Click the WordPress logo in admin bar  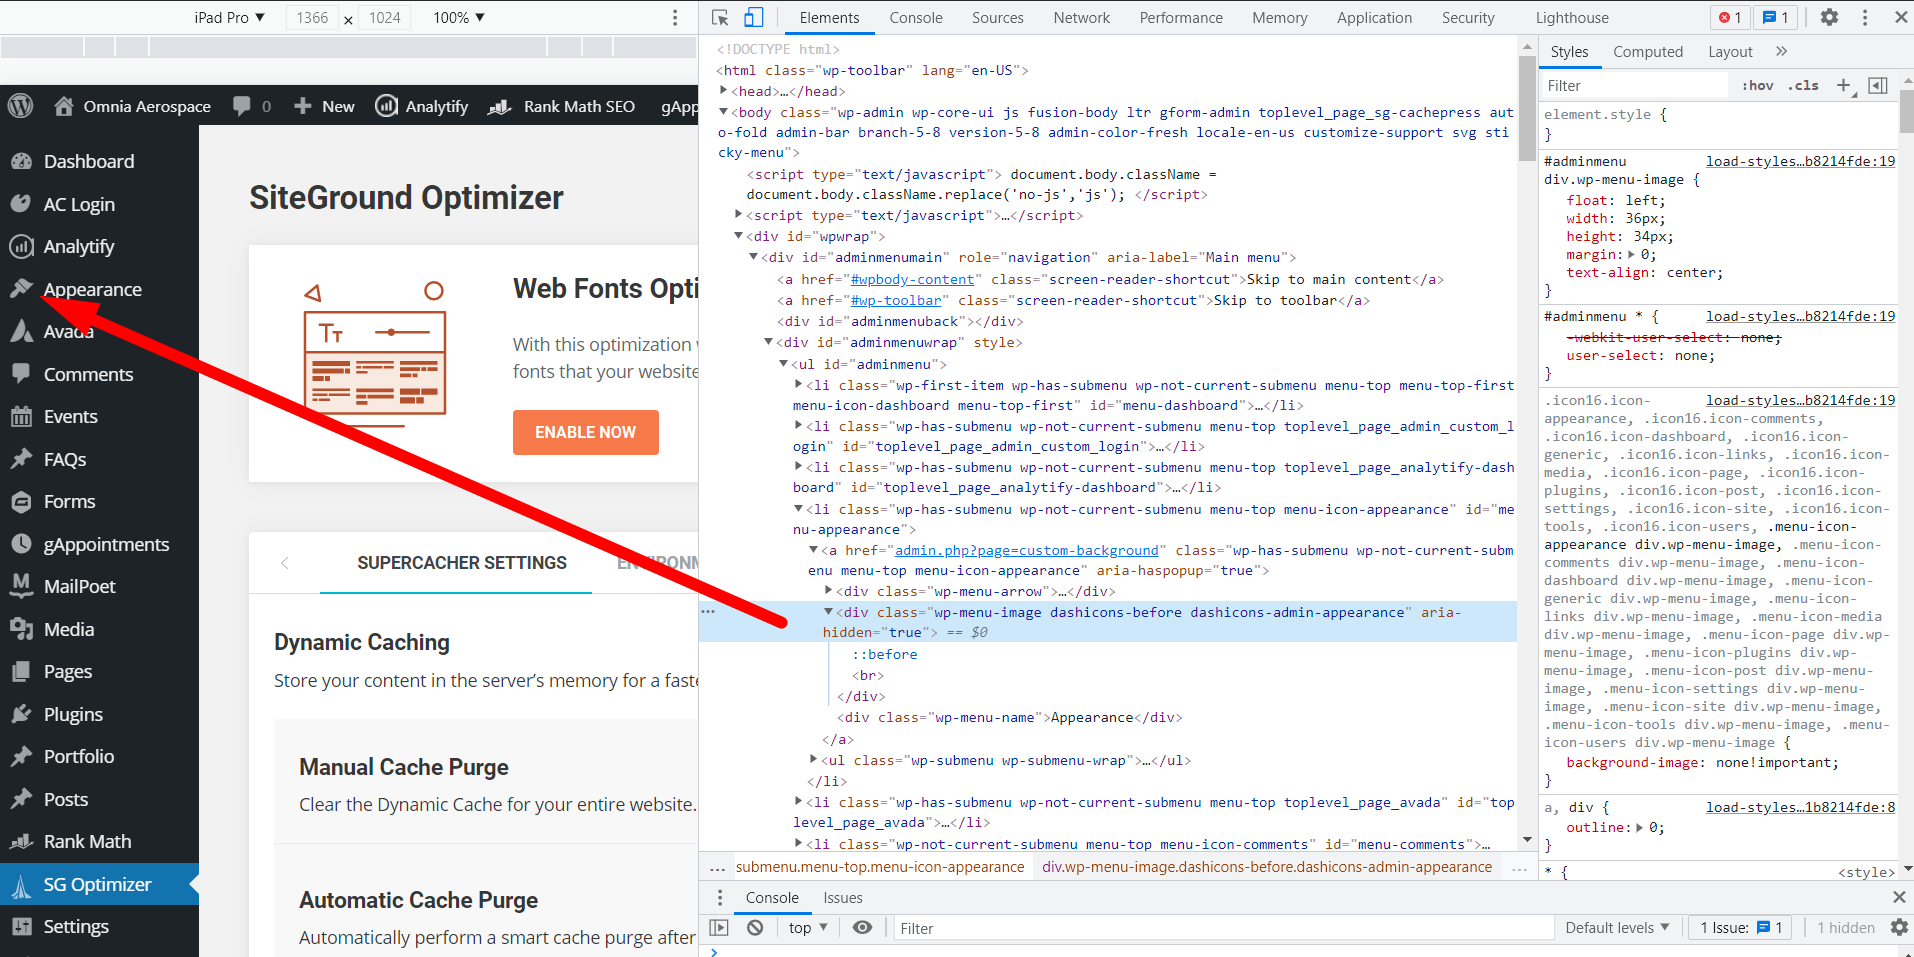pyautogui.click(x=20, y=106)
